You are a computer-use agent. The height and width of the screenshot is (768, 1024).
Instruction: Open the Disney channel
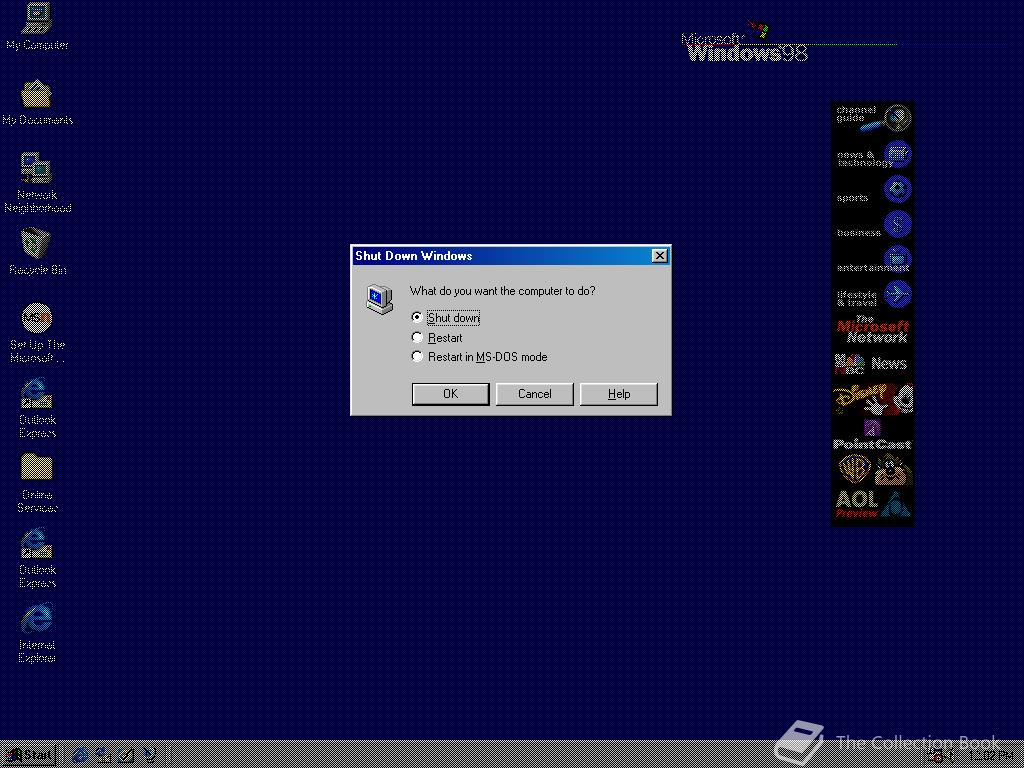click(873, 399)
